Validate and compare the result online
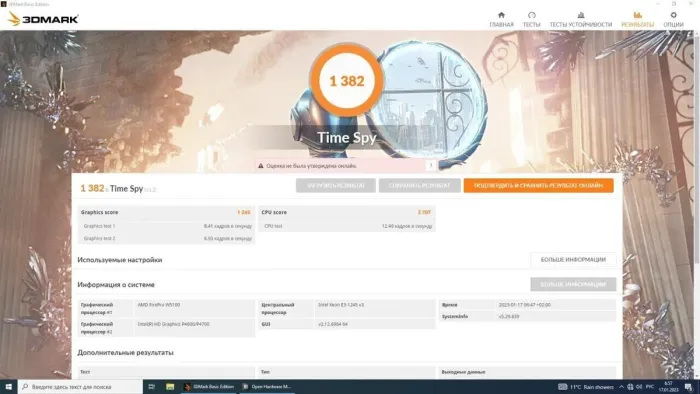This screenshot has width=700, height=394. tap(538, 186)
